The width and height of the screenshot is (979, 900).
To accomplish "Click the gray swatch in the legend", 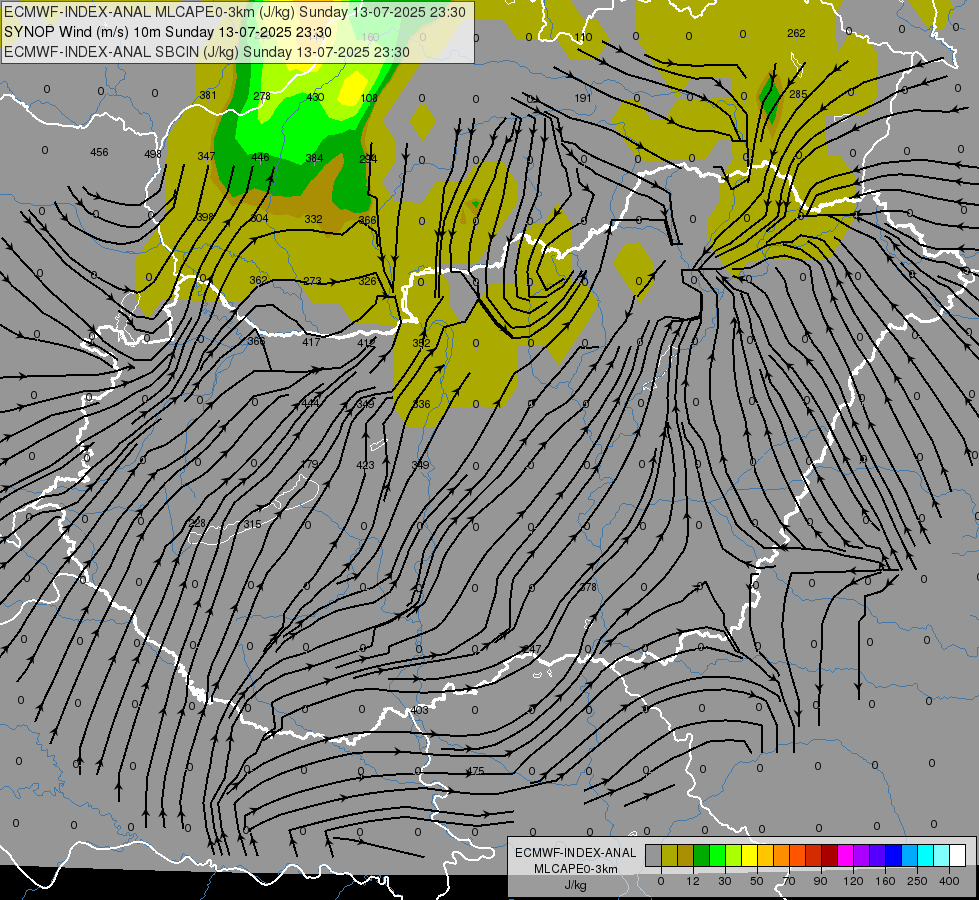I will (x=653, y=856).
